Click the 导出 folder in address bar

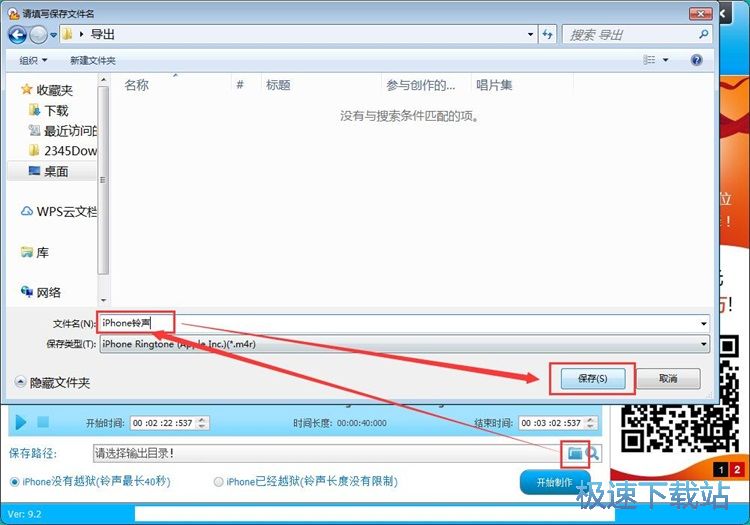[x=102, y=34]
